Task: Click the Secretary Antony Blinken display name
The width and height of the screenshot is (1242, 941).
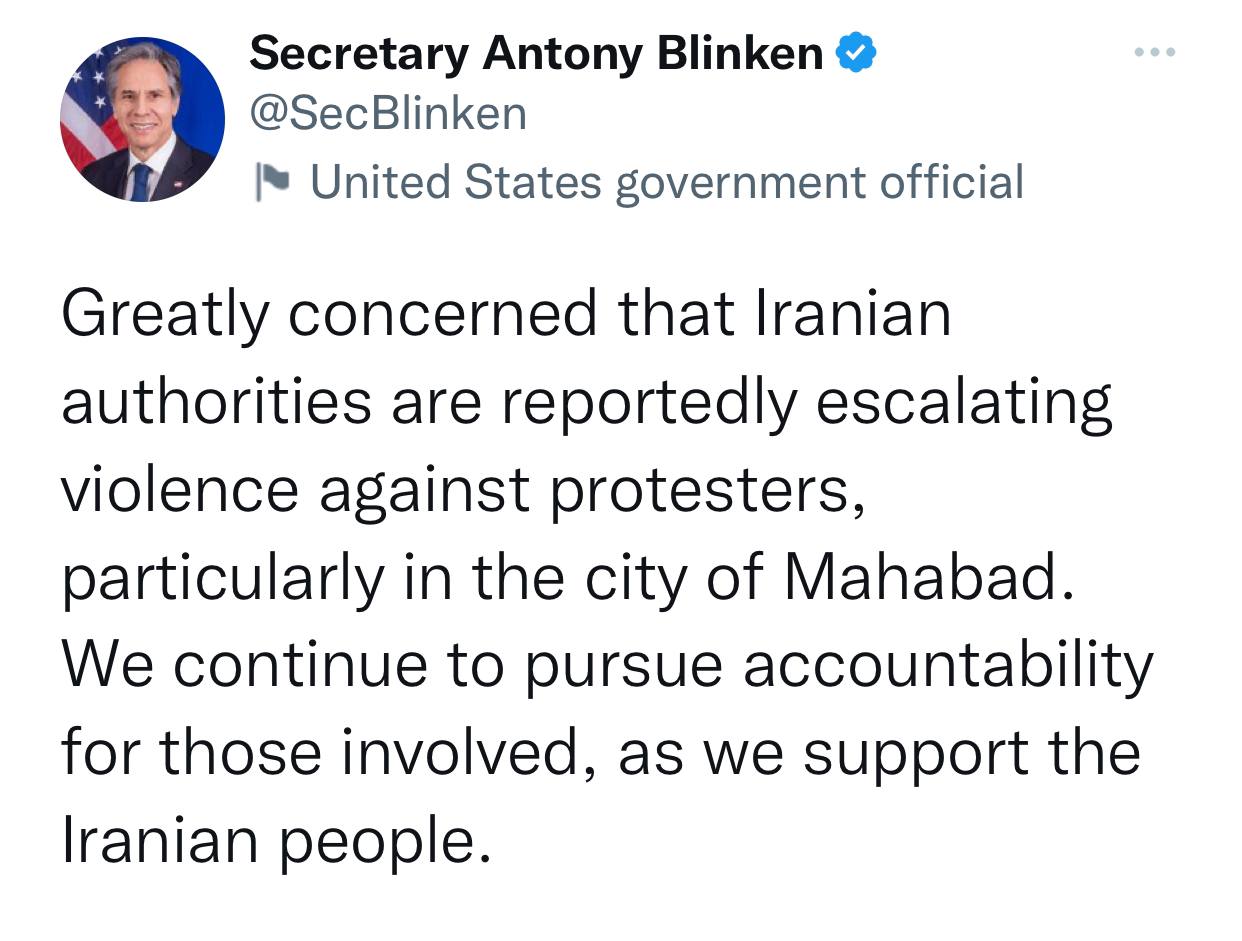Action: 536,54
